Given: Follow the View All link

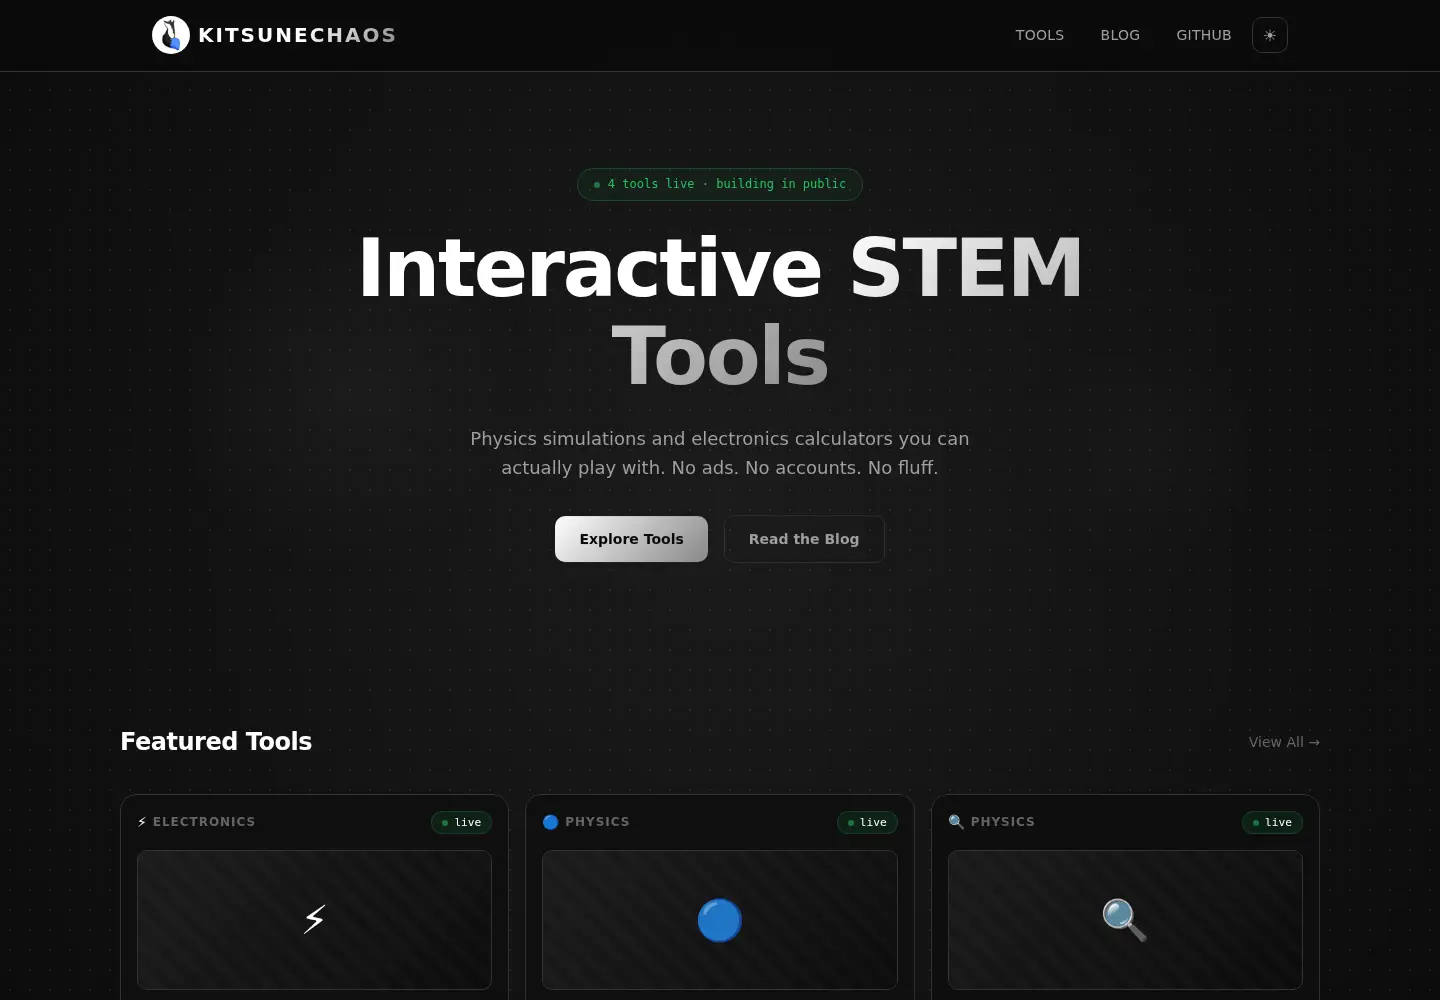Looking at the screenshot, I should pyautogui.click(x=1284, y=742).
